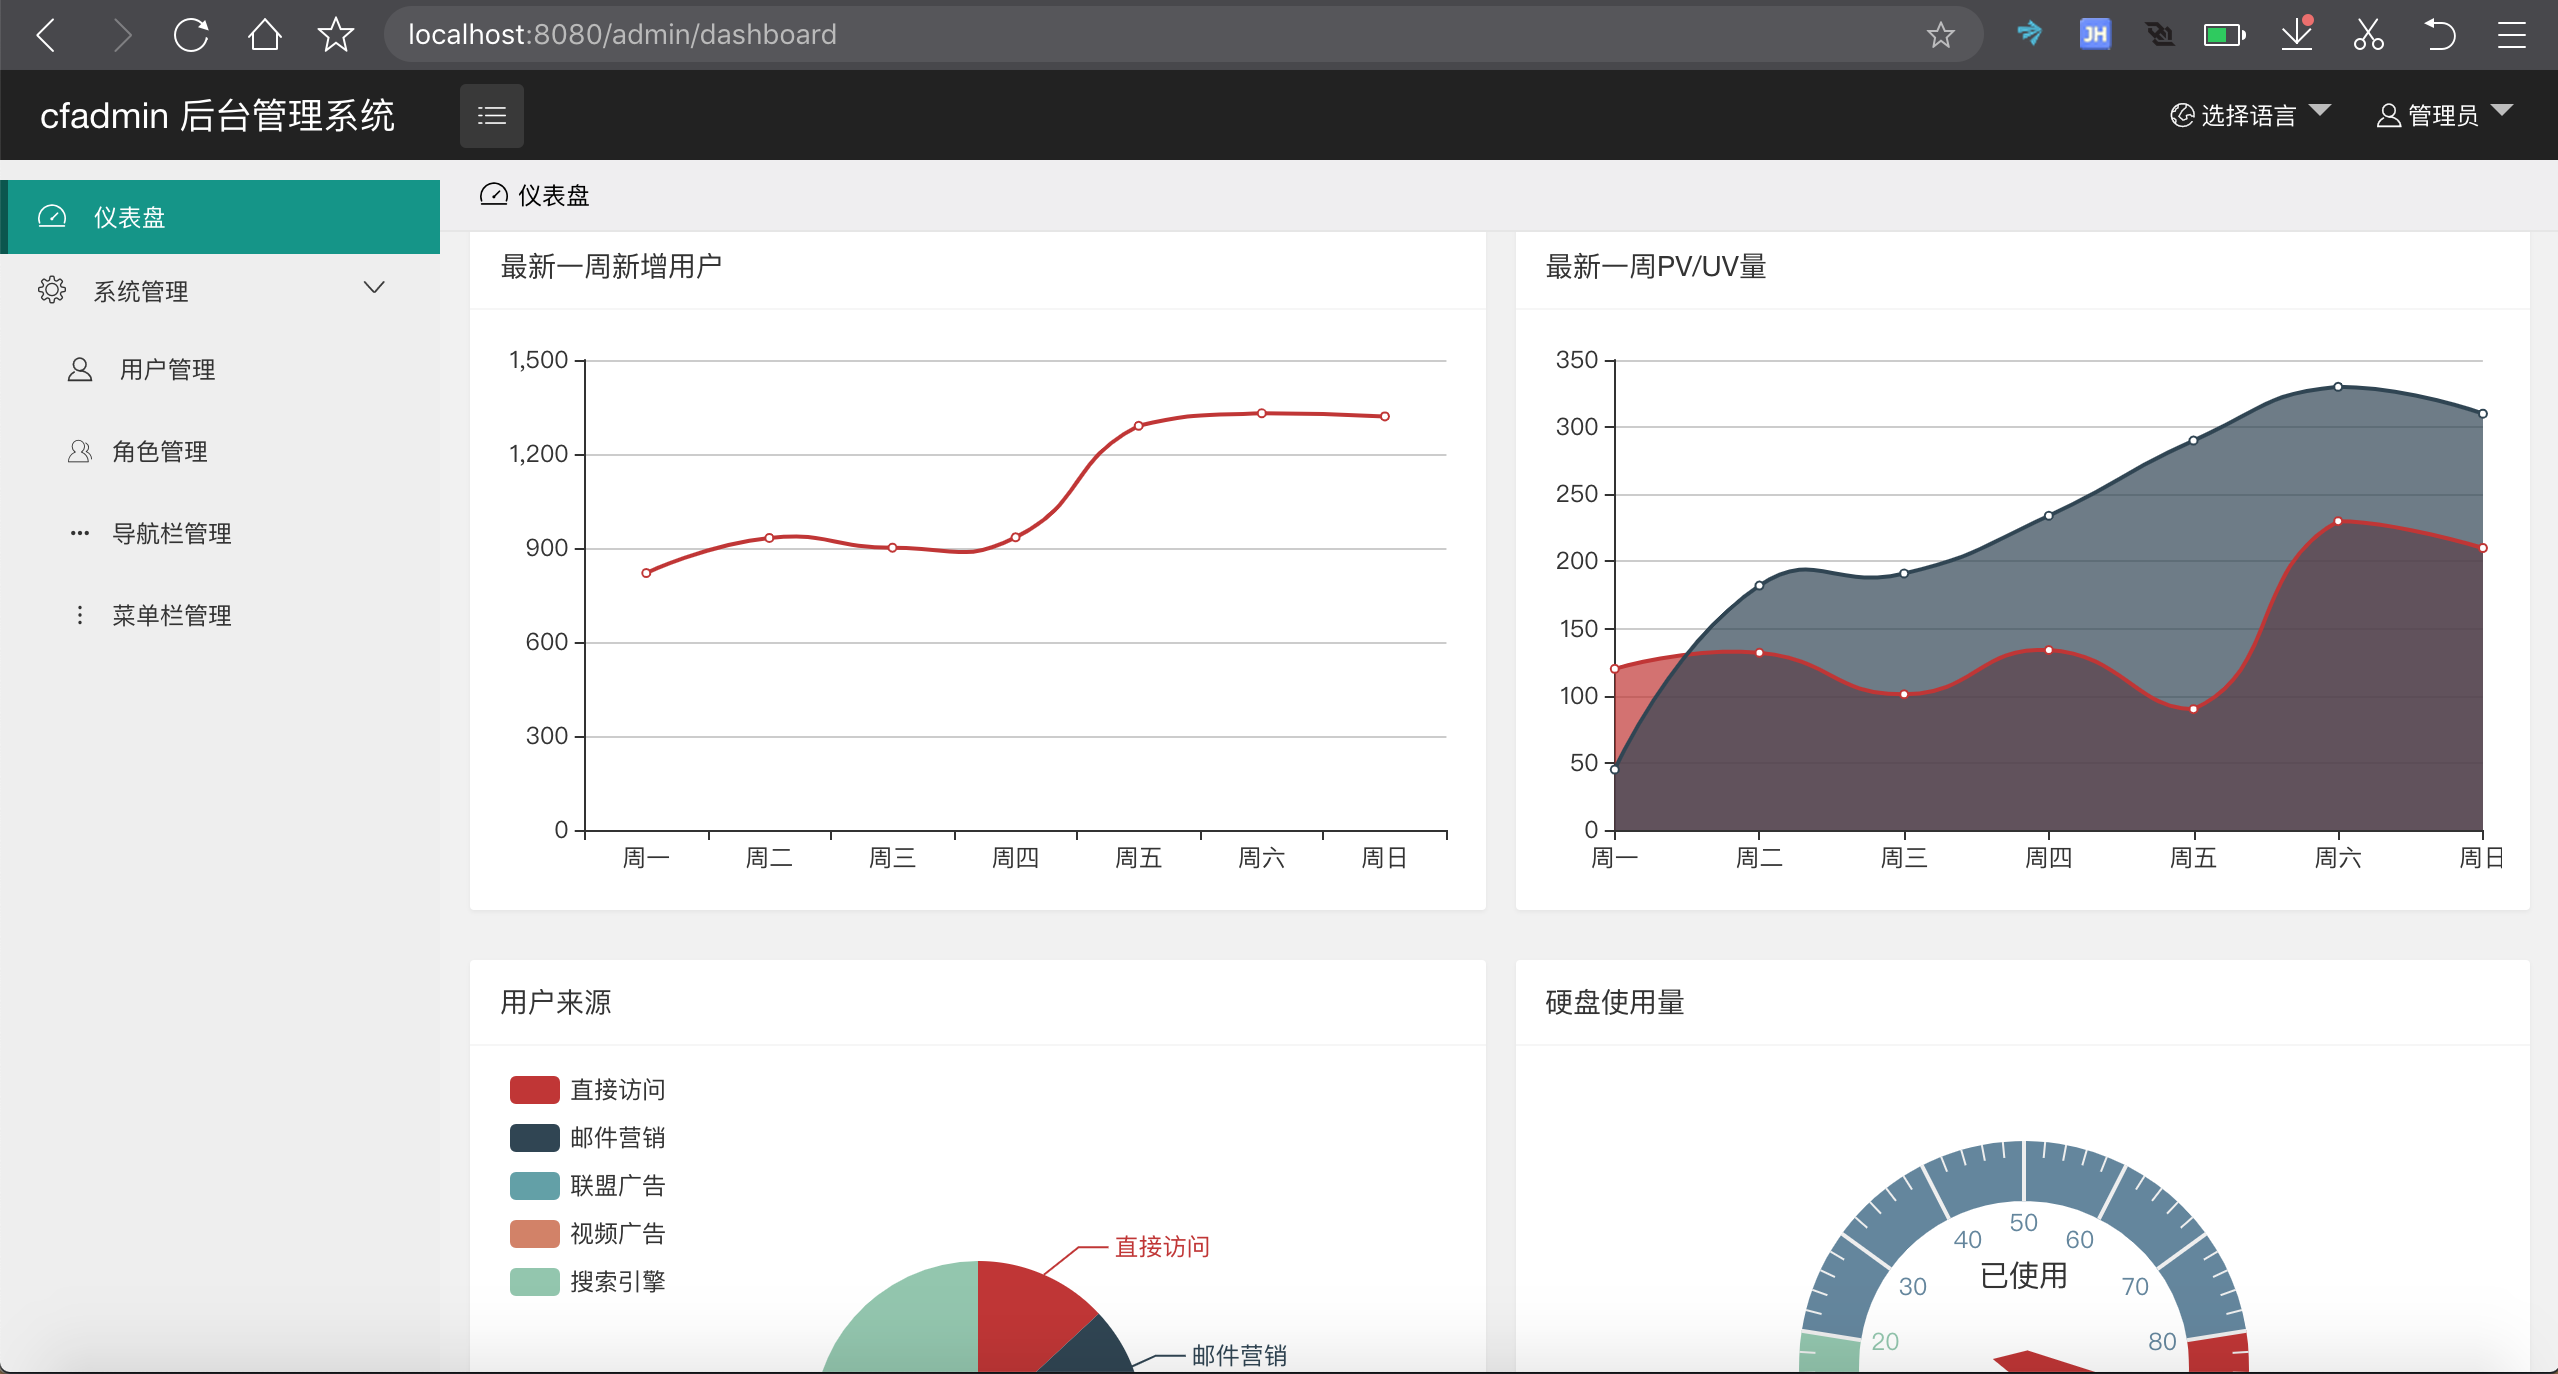Image resolution: width=2558 pixels, height=1374 pixels.
Task: Click the browser reload icon
Action: pyautogui.click(x=191, y=35)
